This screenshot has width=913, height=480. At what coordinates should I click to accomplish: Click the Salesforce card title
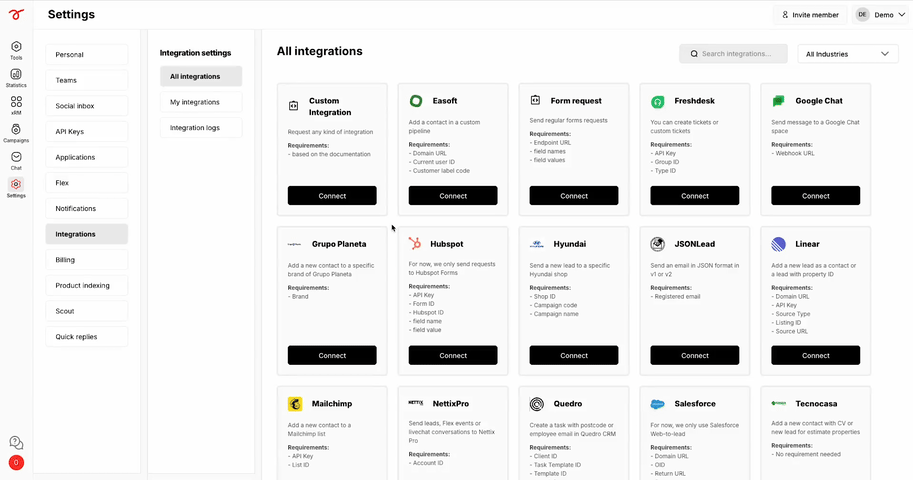click(x=695, y=404)
